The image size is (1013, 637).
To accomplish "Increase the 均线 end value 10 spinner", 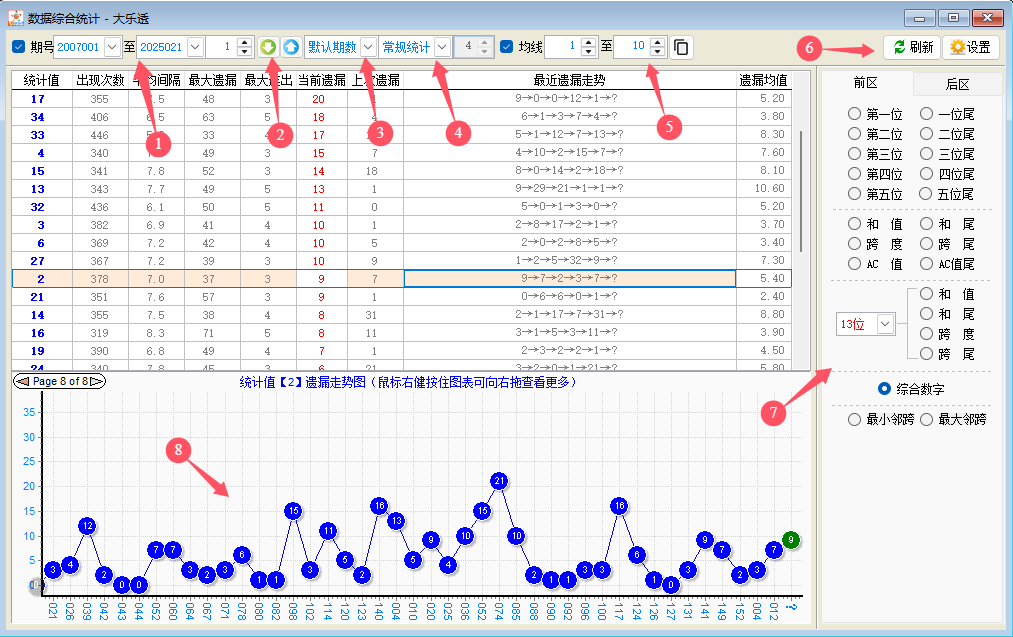I will (x=658, y=42).
